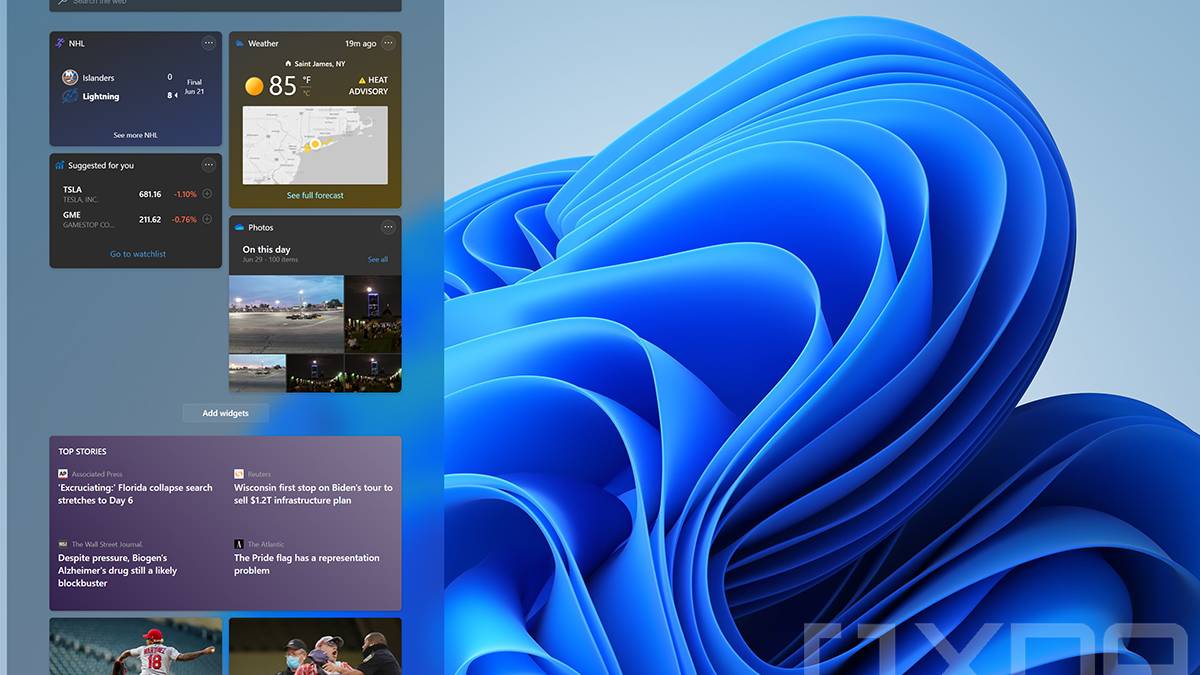Open more options menu on Weather widget

coord(388,43)
